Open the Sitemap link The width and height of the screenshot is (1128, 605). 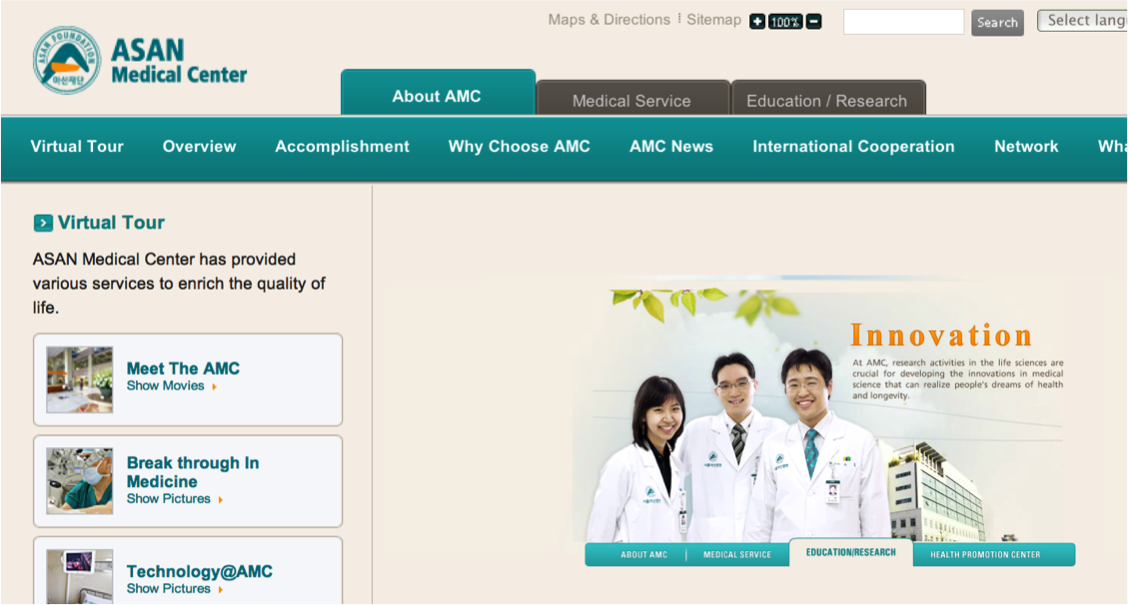pos(714,20)
